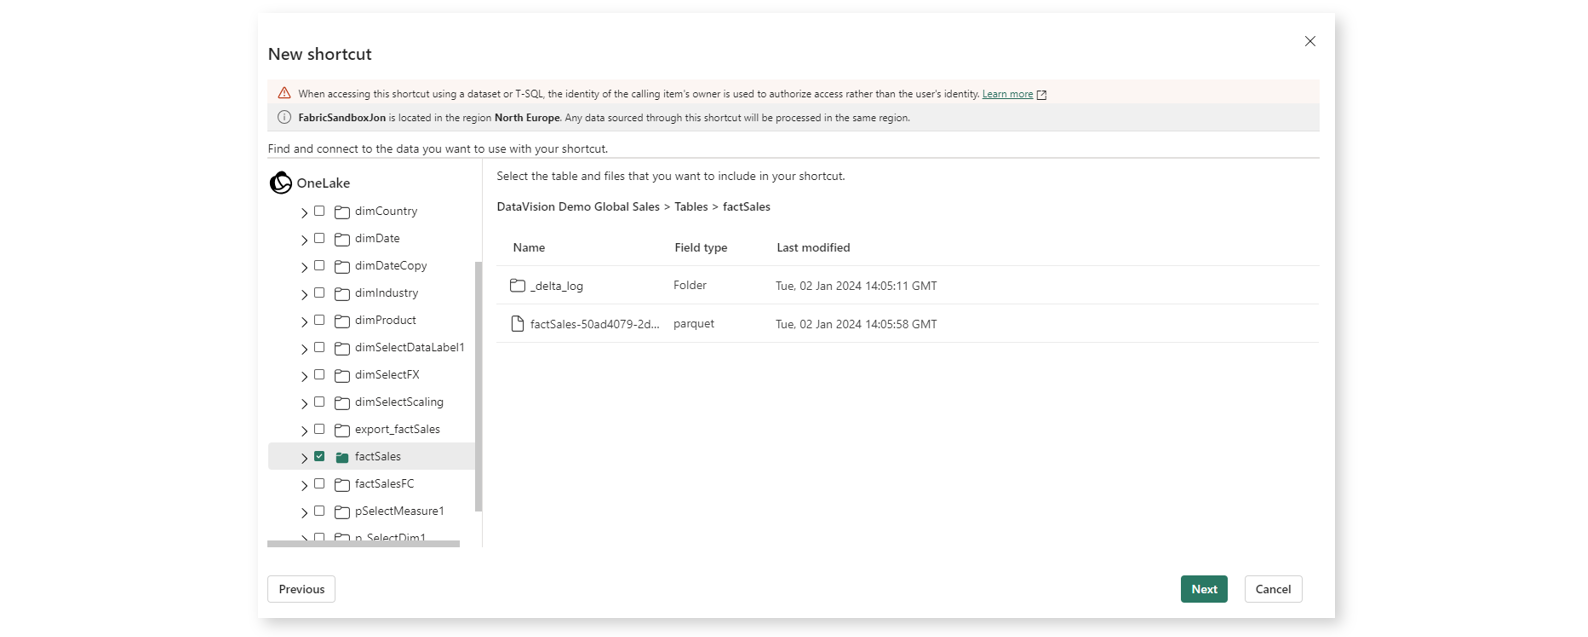
Task: Check the dimCountry checkbox
Action: click(319, 211)
